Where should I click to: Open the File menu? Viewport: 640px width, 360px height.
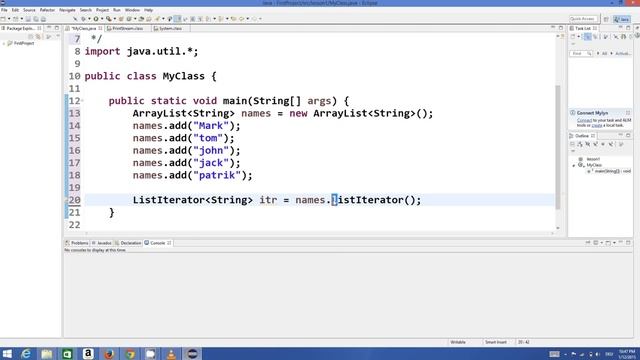pos(4,10)
